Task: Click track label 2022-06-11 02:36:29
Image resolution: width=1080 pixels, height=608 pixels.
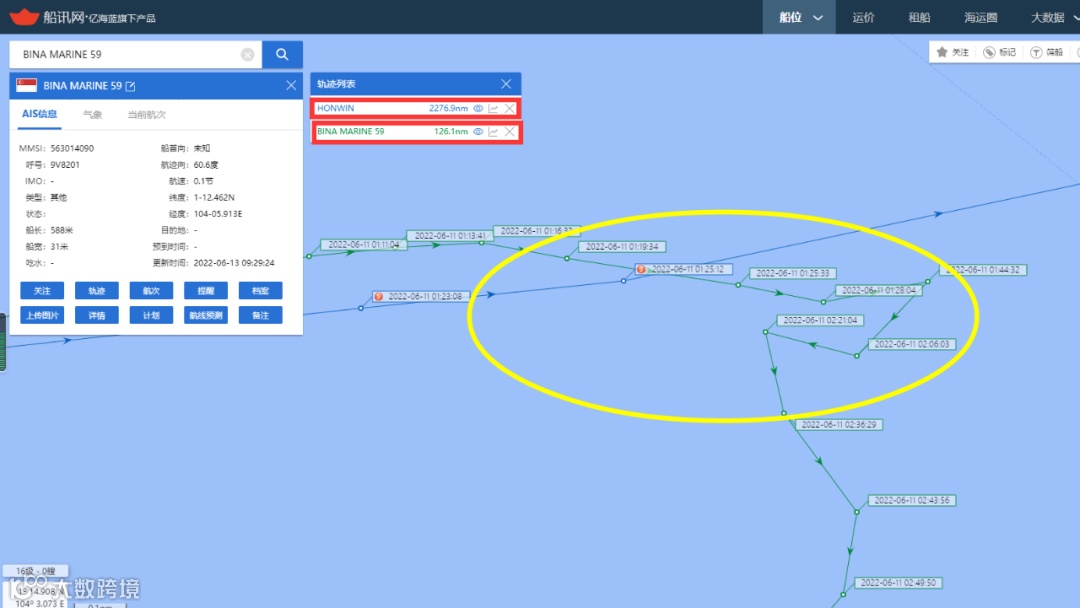Action: click(839, 425)
